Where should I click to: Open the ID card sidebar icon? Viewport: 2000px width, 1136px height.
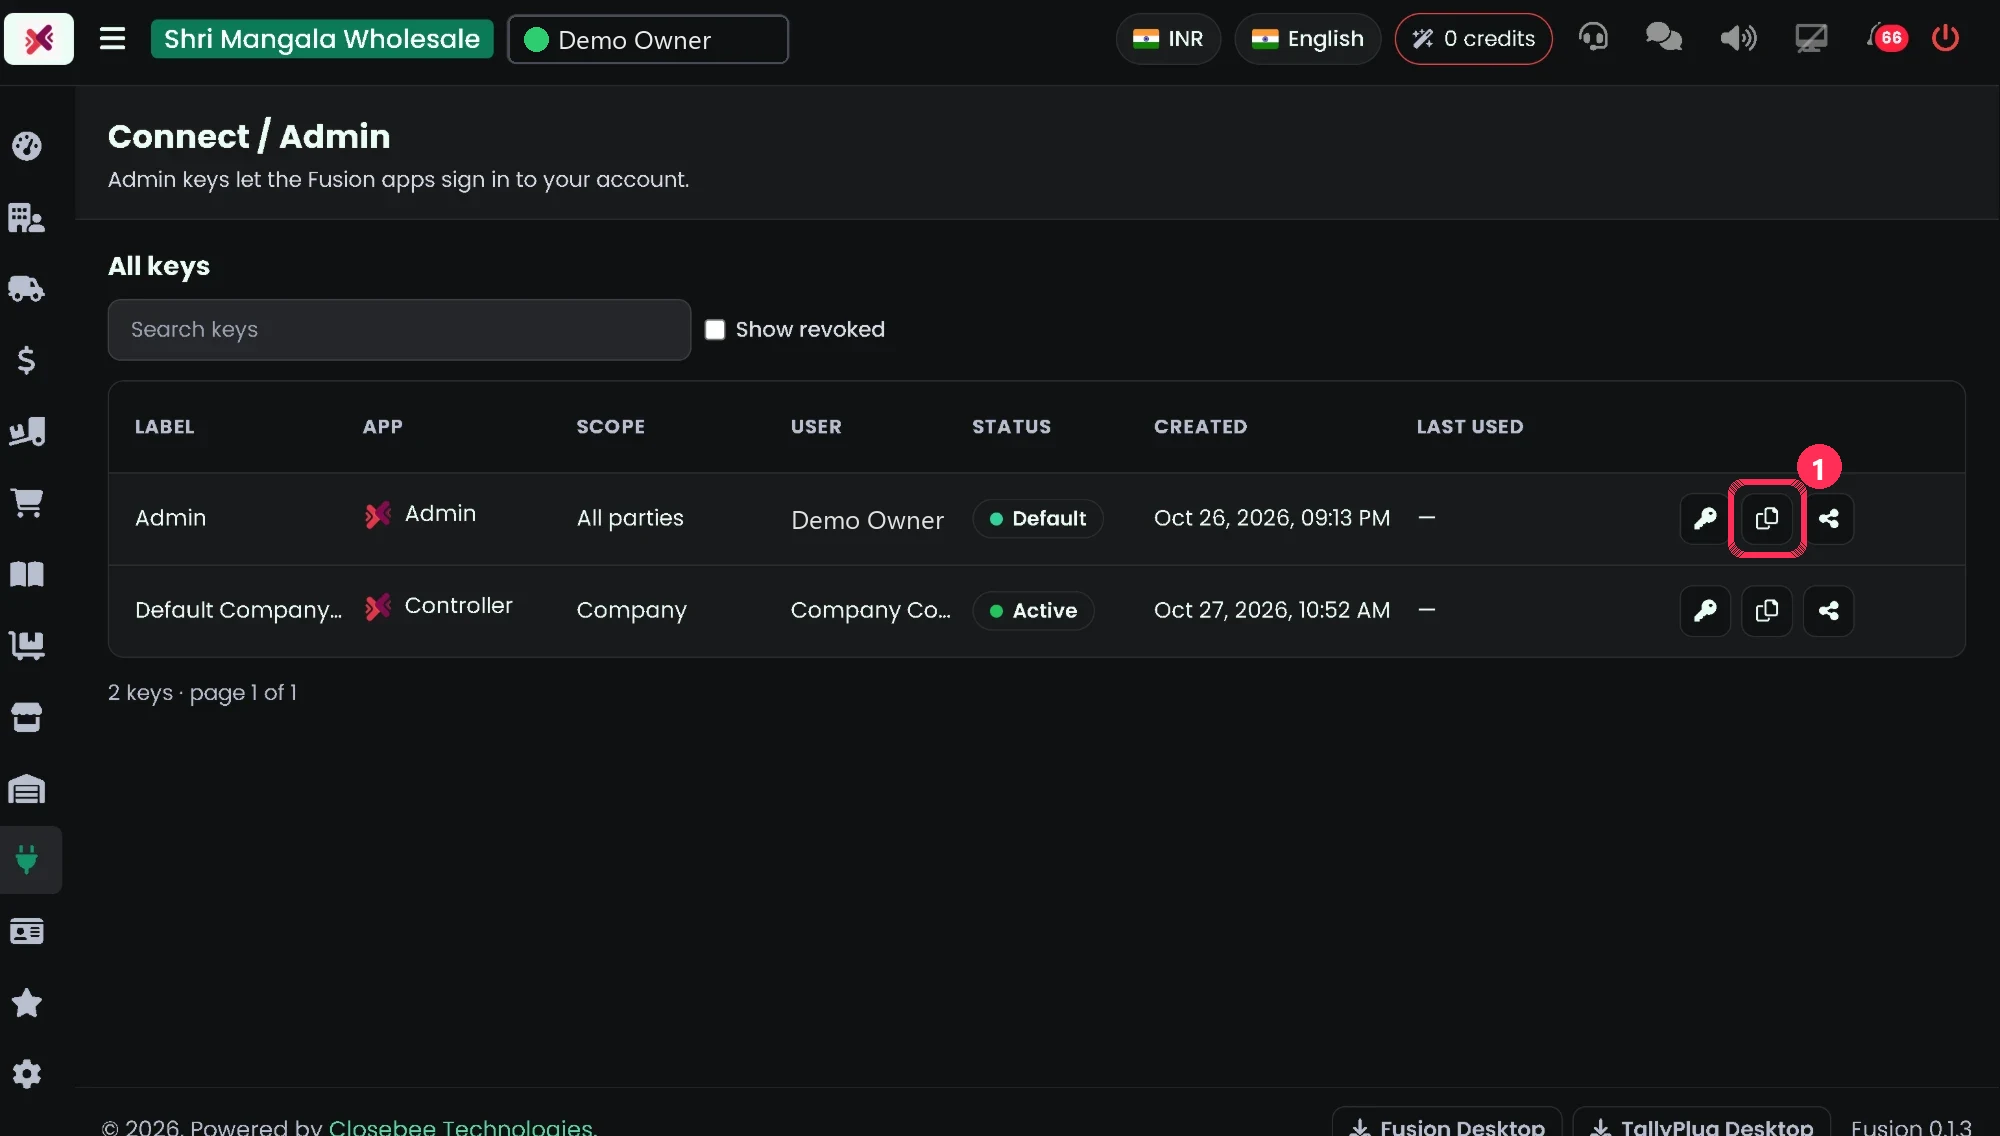point(27,931)
